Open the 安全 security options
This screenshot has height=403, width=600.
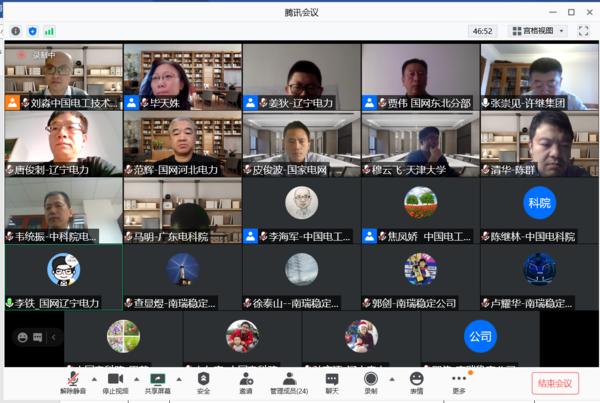[203, 381]
